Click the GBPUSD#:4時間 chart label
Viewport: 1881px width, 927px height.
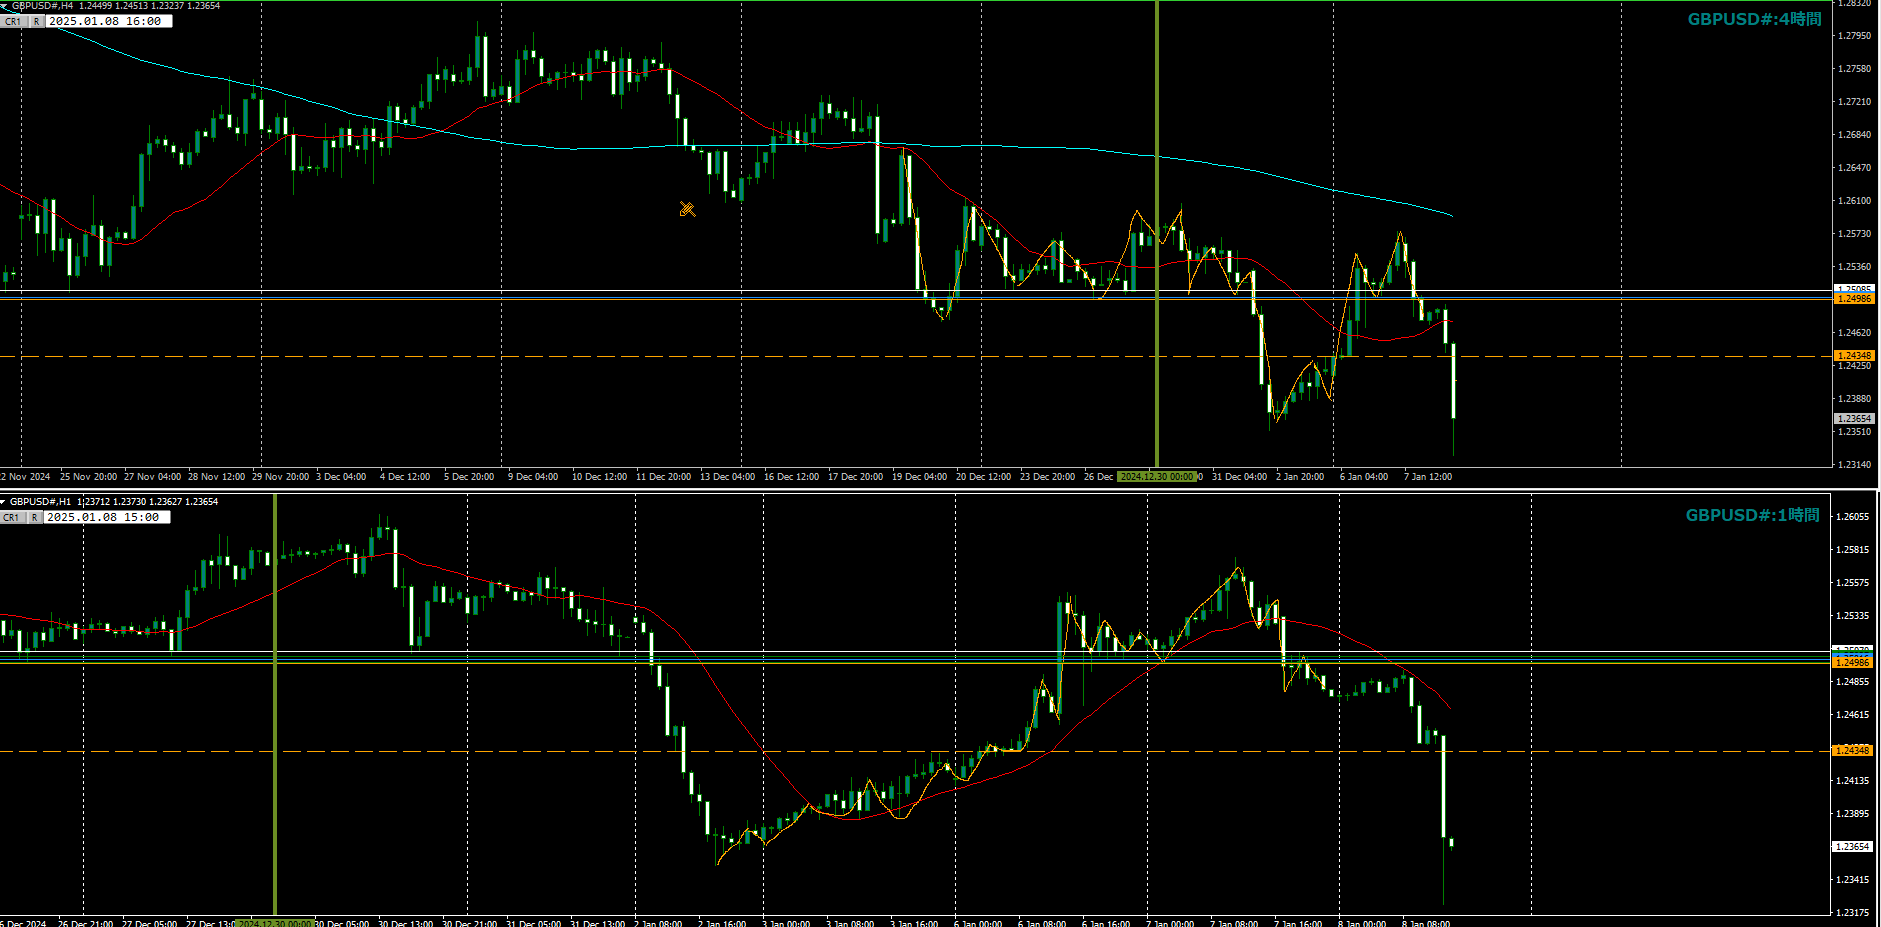1754,19
